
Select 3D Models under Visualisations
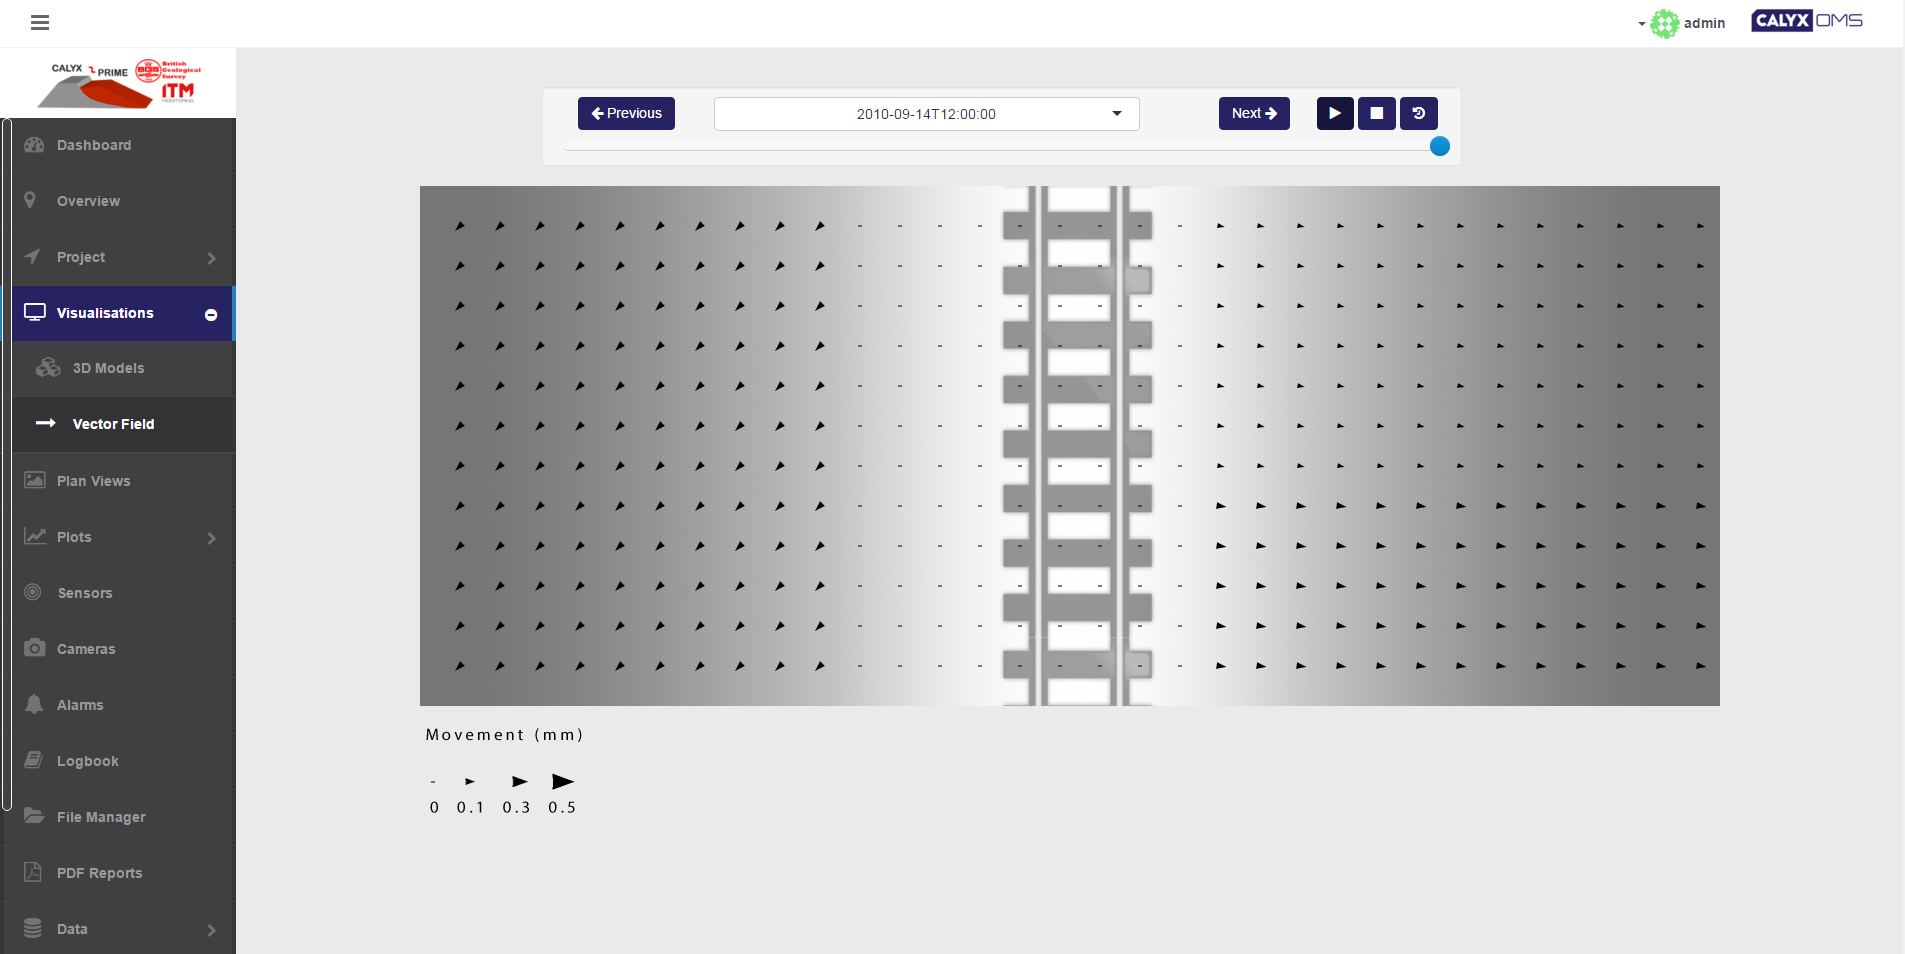108,368
